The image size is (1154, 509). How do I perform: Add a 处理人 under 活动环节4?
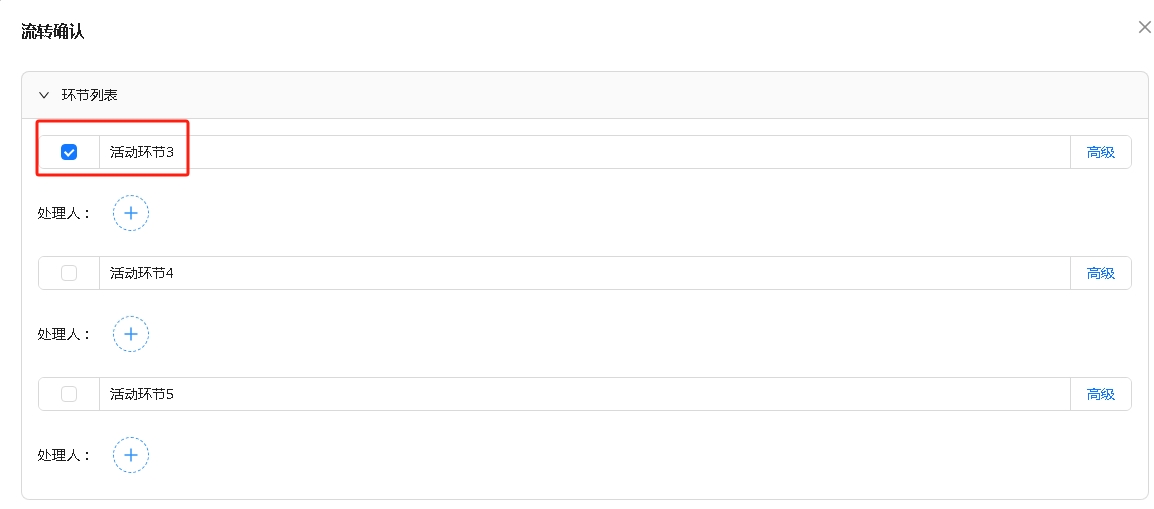click(130, 334)
